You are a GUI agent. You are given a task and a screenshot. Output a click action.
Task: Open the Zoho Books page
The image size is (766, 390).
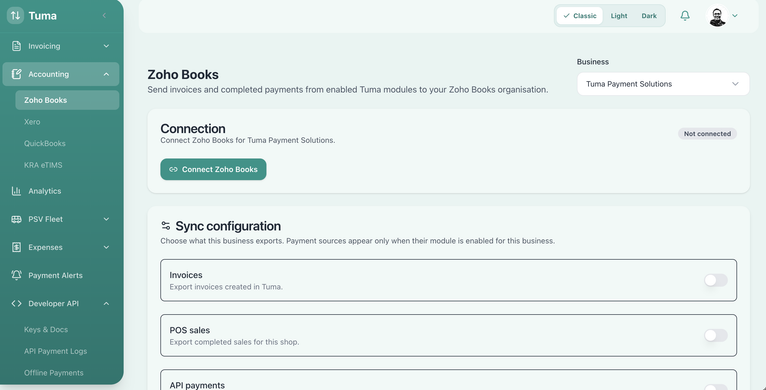(67, 100)
